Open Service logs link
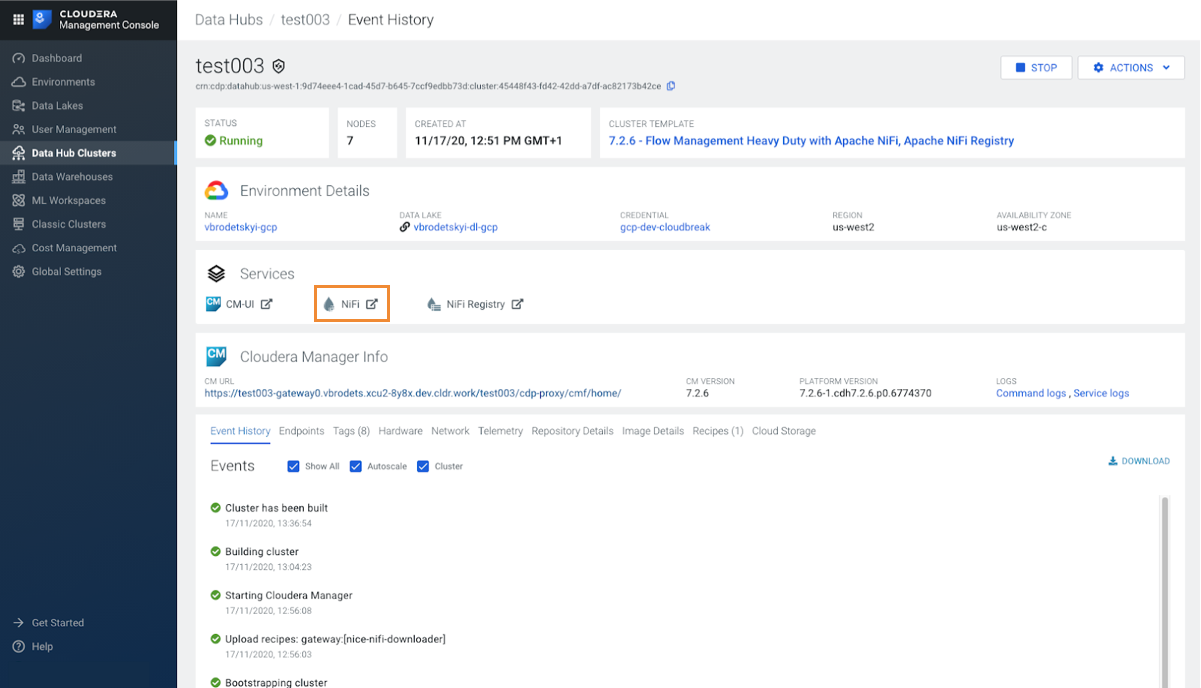Screen dimensions: 1201x688 (x=1101, y=393)
